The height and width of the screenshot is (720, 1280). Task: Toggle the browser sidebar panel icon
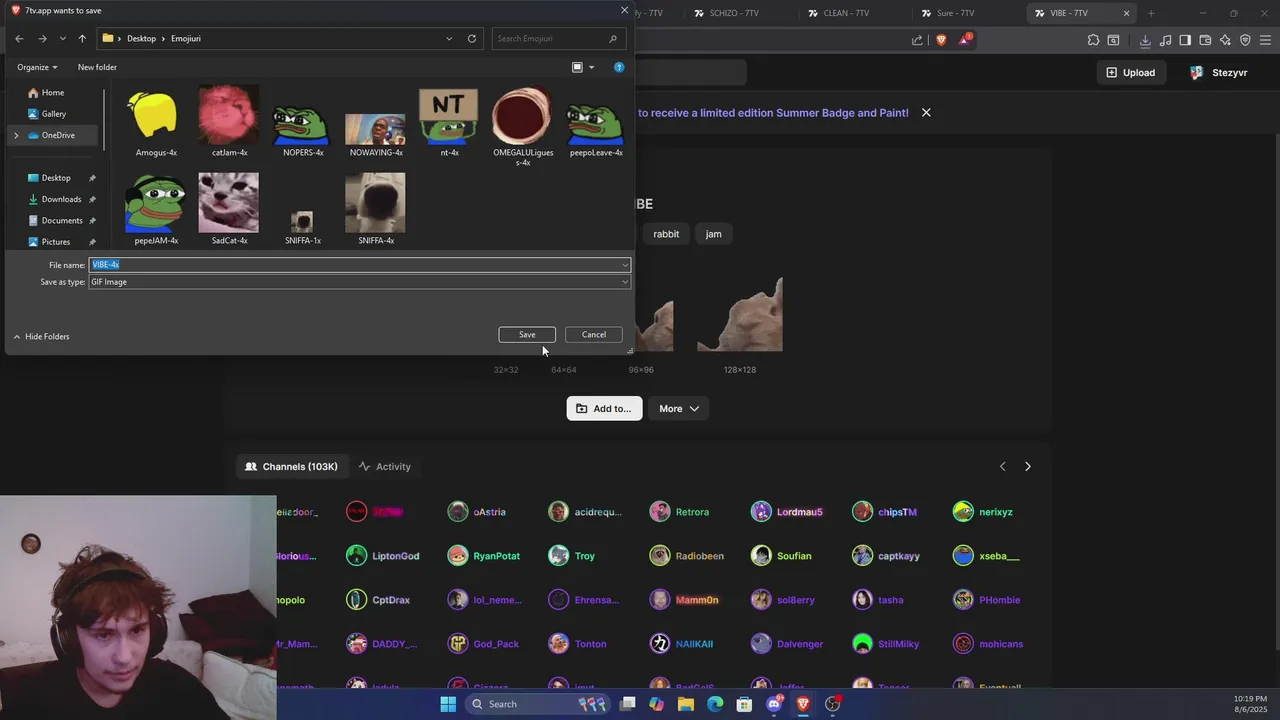pyautogui.click(x=1185, y=40)
